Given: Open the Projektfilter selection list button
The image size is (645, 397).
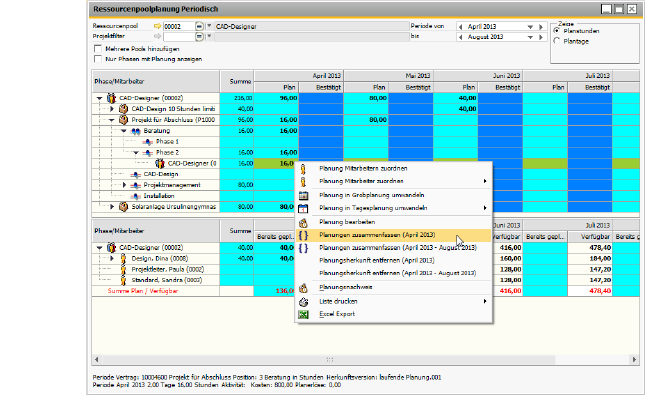Looking at the screenshot, I should click(199, 37).
